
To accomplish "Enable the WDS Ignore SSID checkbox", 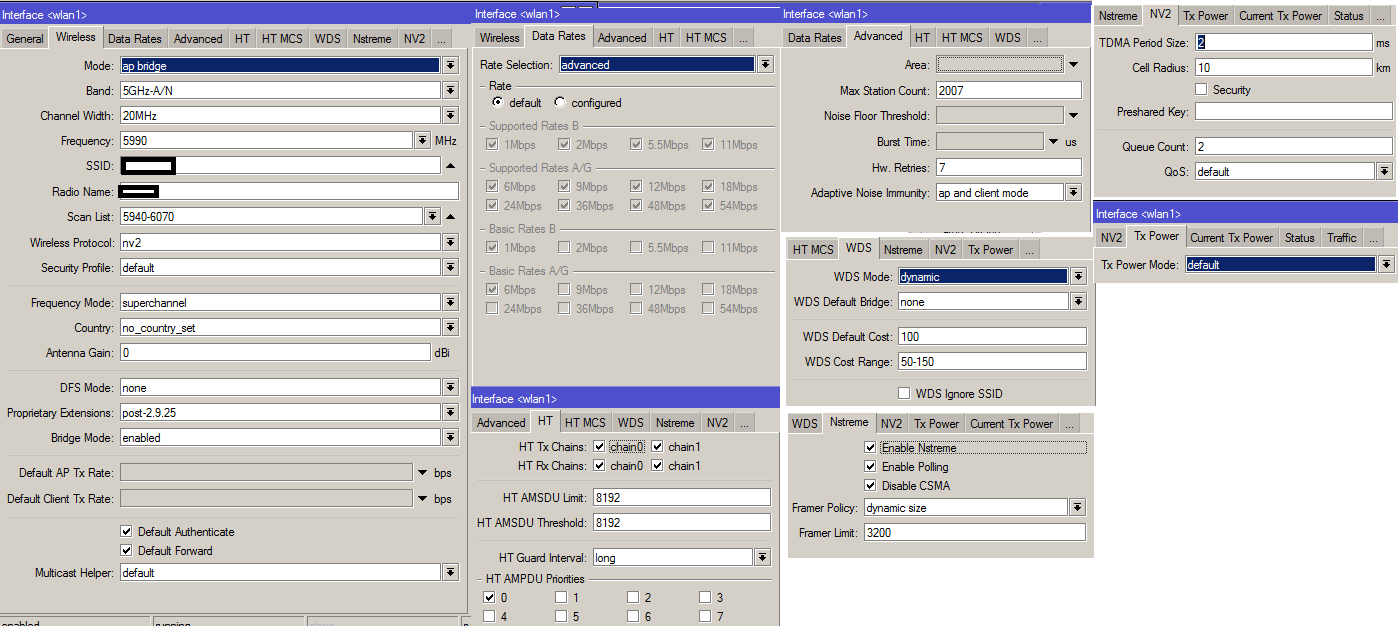I will click(x=904, y=394).
